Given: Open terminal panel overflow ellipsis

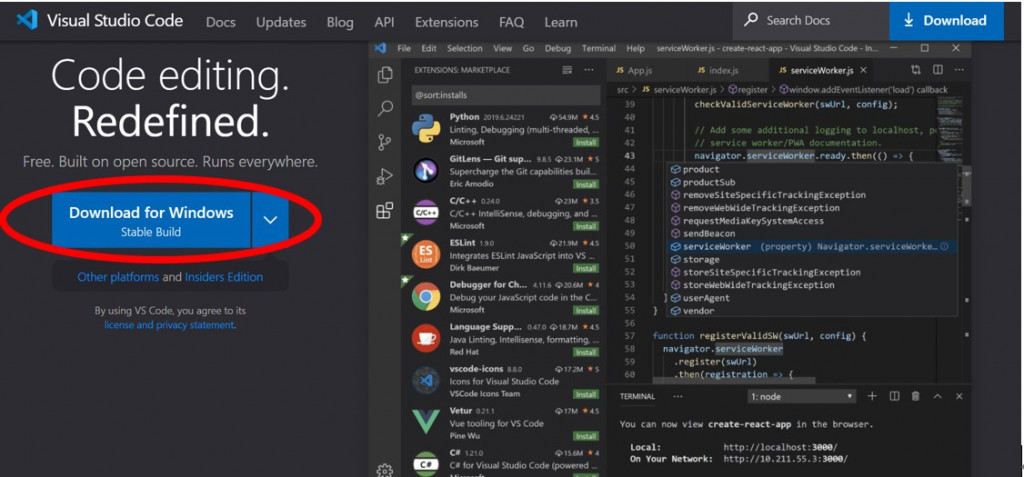Looking at the screenshot, I should pos(678,396).
